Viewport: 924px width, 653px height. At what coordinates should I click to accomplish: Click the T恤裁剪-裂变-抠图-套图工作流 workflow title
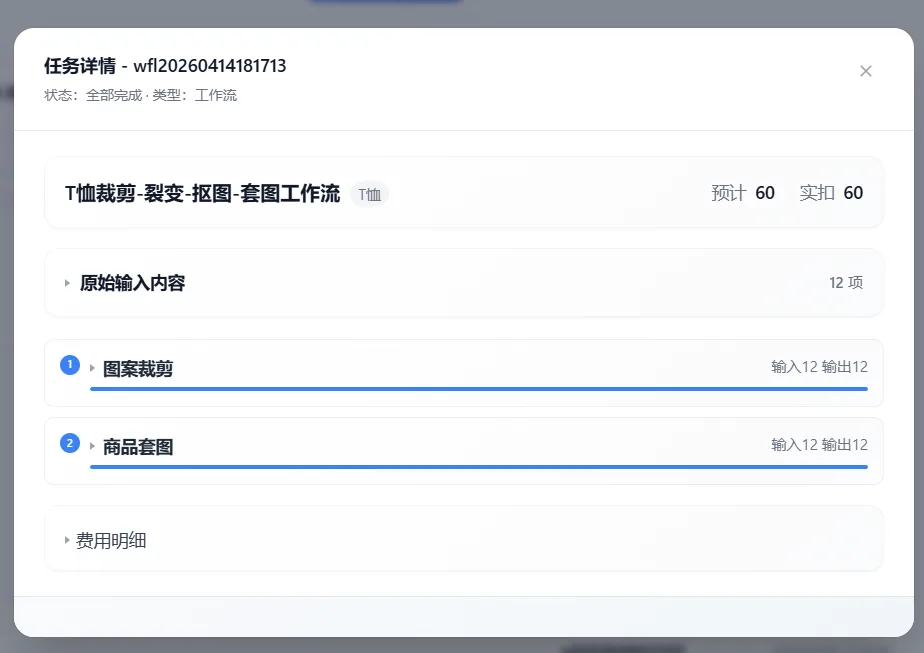(202, 193)
